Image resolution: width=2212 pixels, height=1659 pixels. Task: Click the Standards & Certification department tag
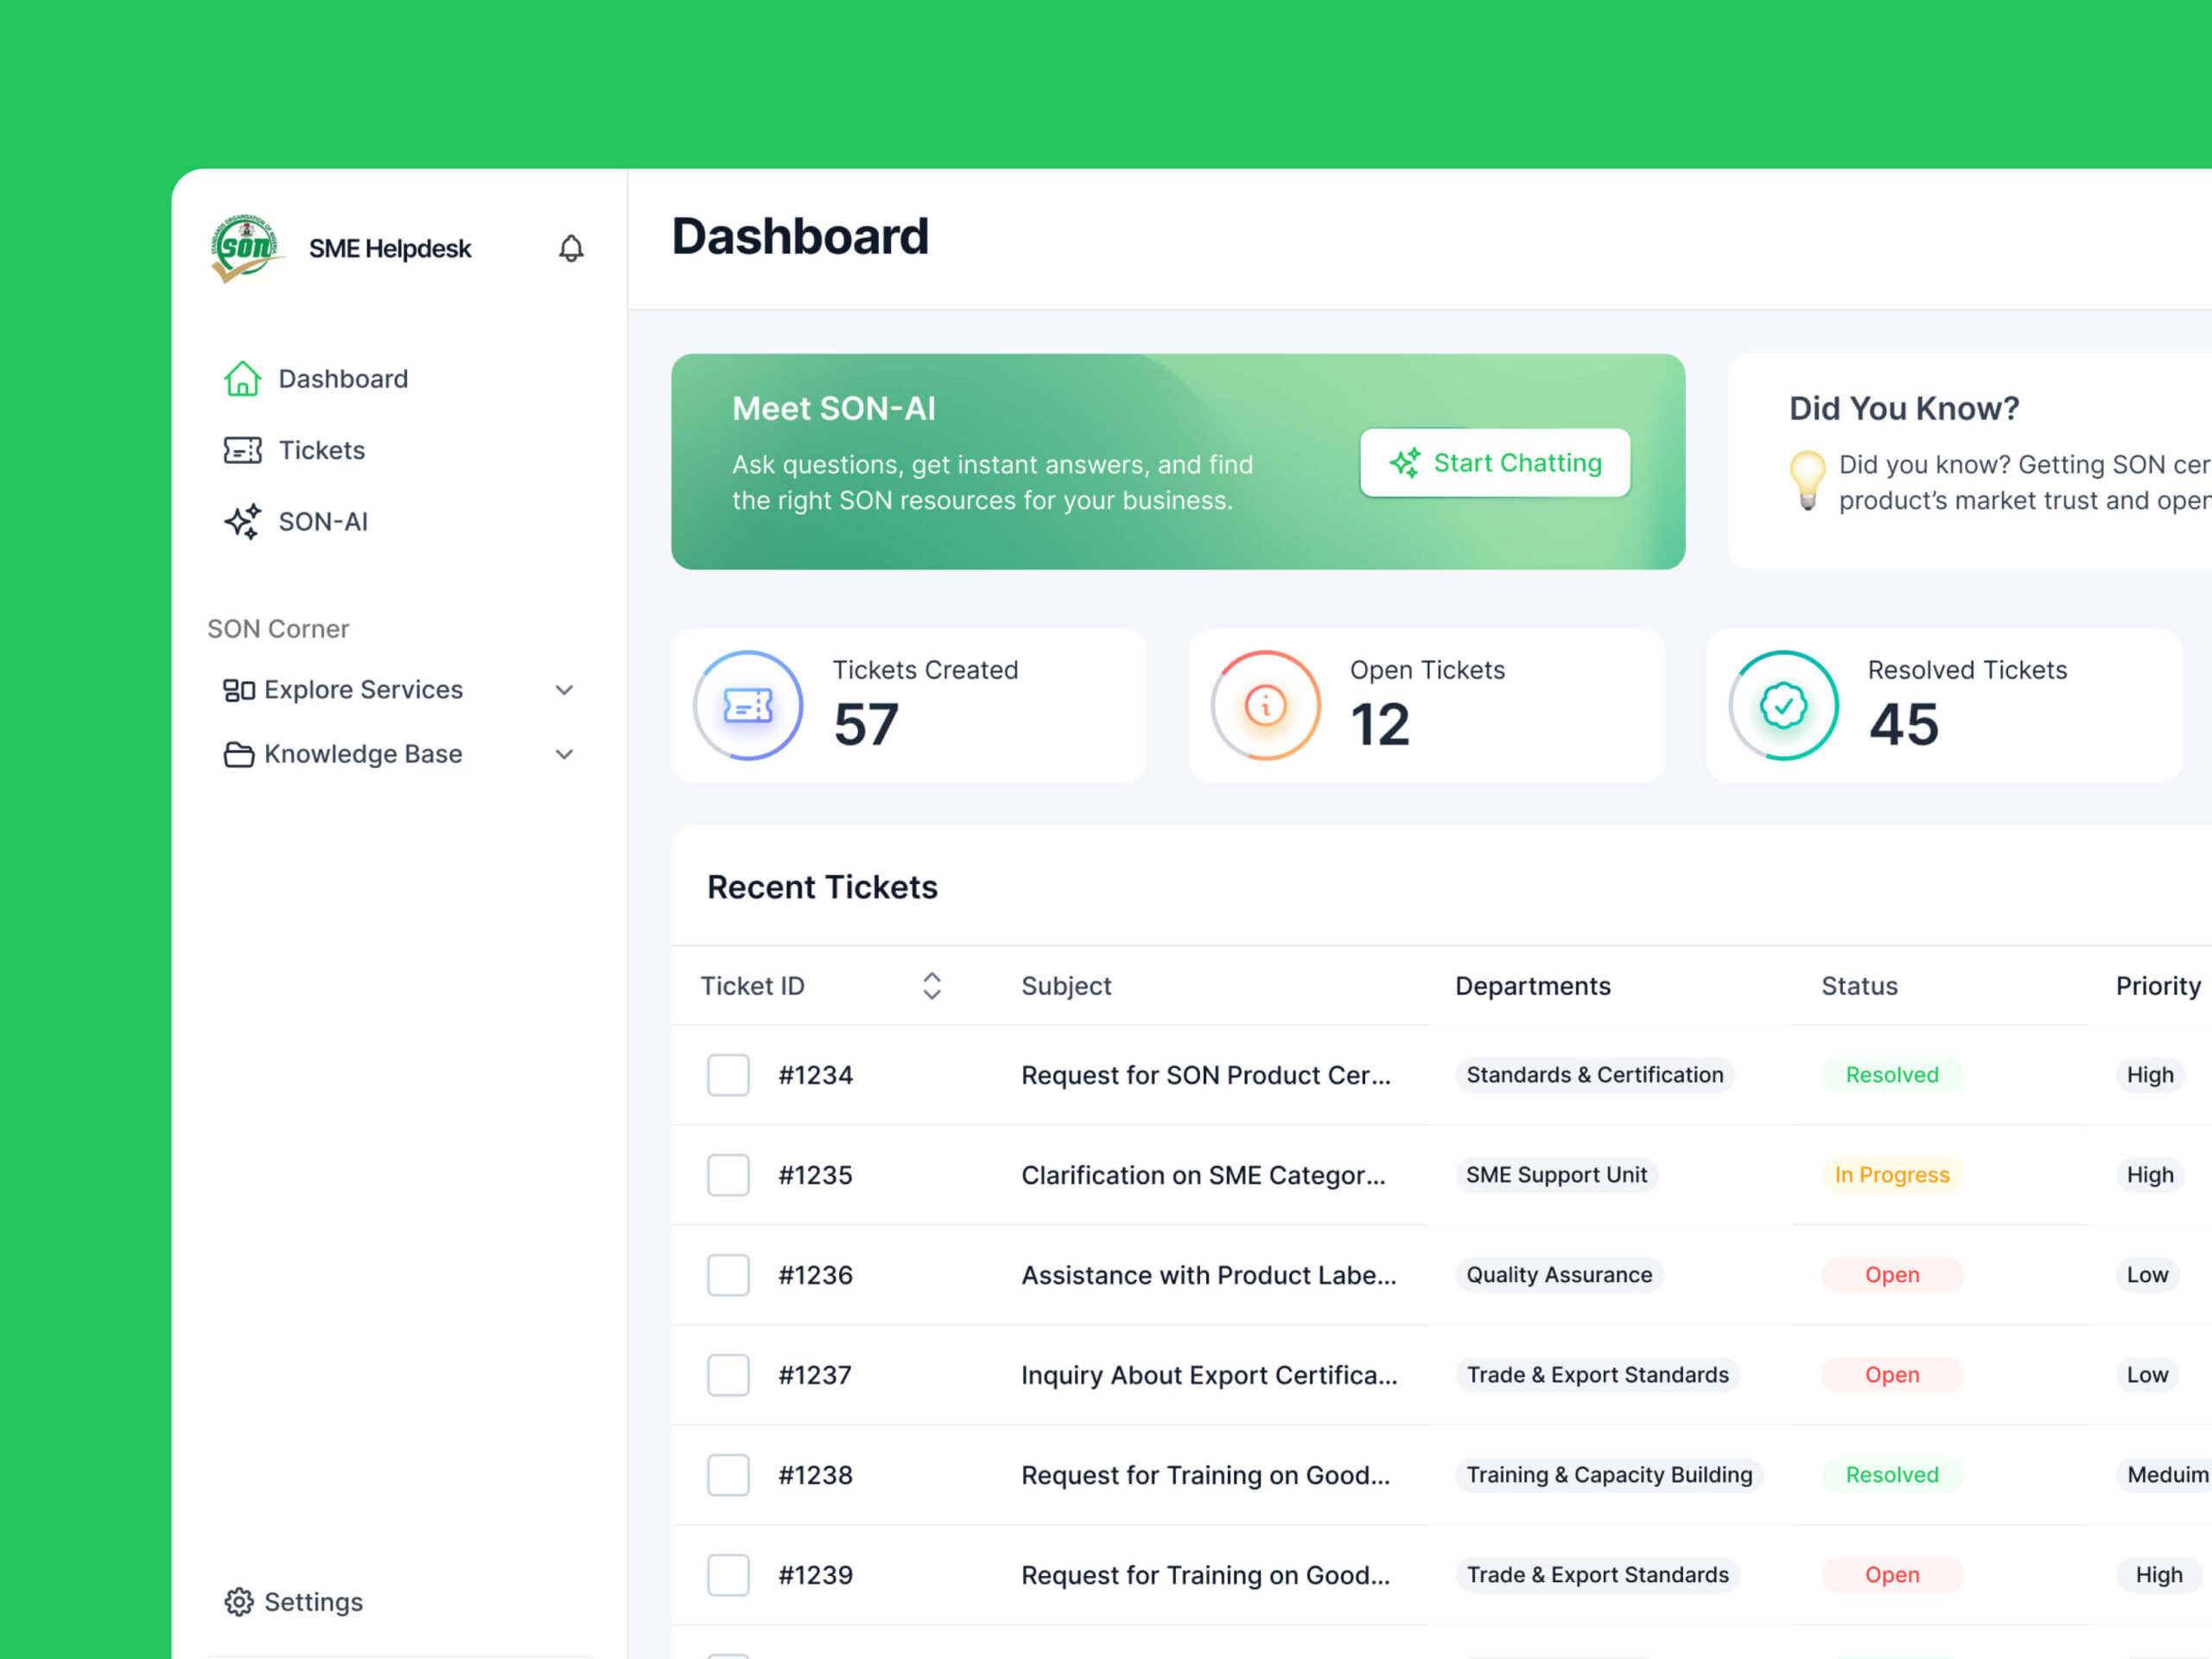[1595, 1075]
